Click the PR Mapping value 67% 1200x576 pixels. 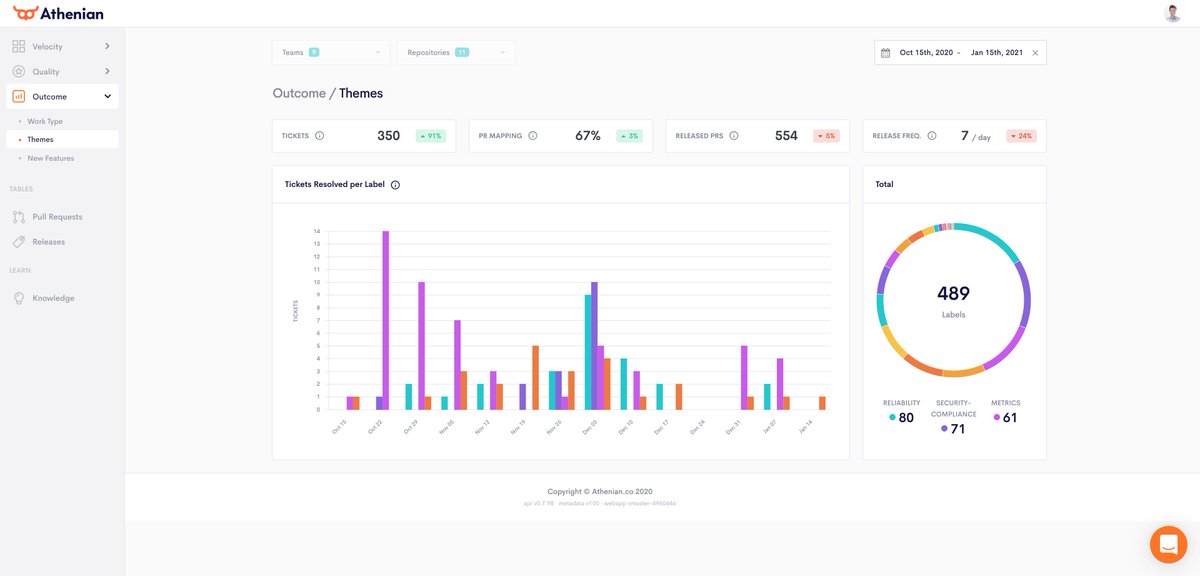588,136
